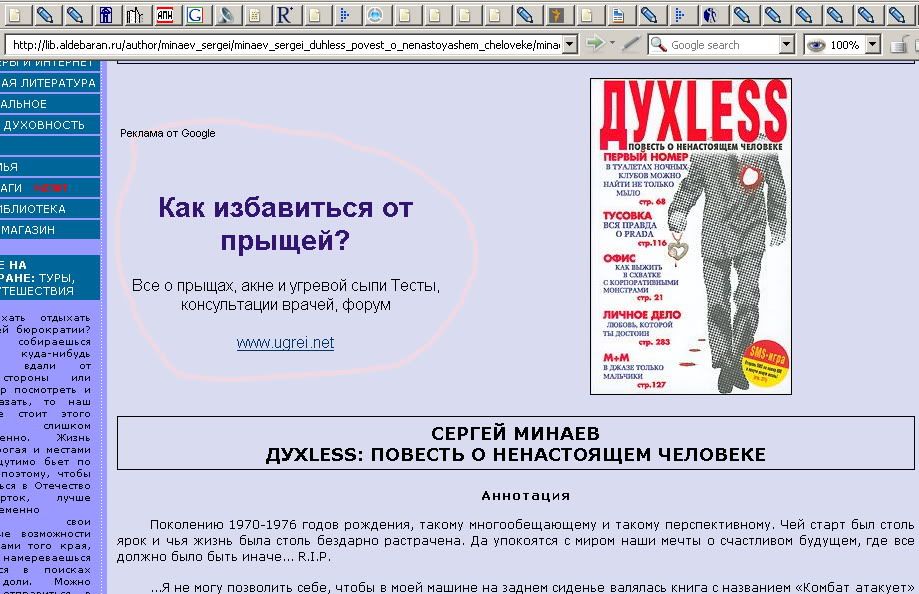Open the Google search engine dropdown
Viewport: 919px width, 594px height.
click(x=787, y=45)
